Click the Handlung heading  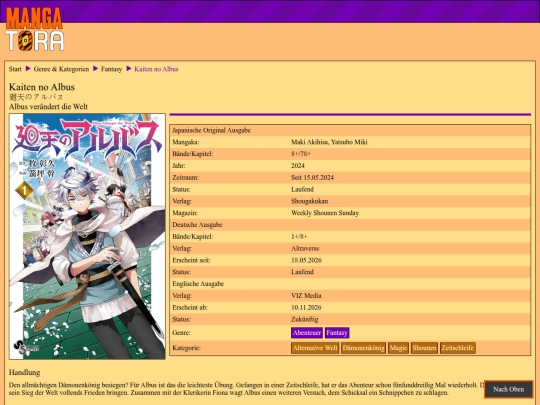(24, 372)
